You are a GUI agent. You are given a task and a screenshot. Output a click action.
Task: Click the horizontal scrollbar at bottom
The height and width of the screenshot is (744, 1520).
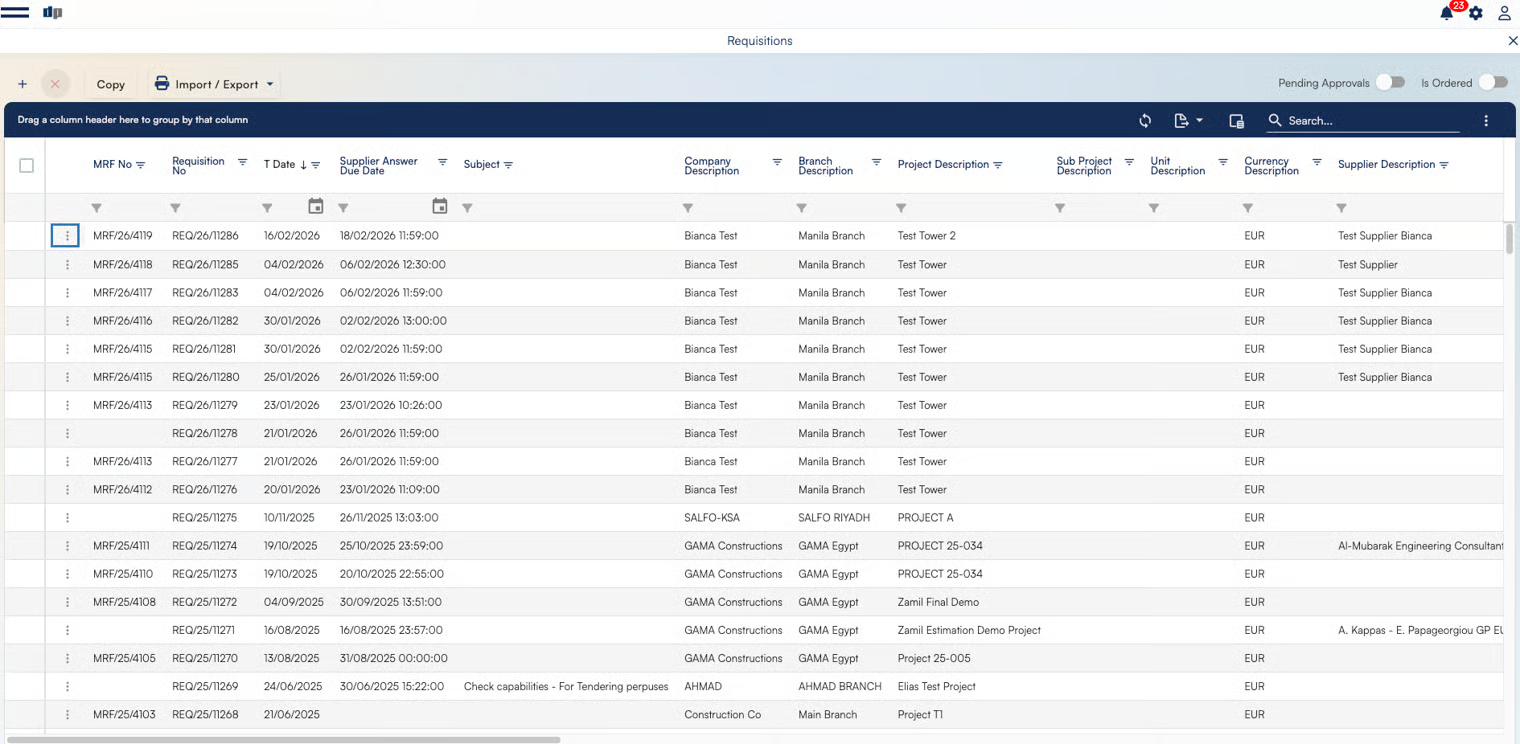pyautogui.click(x=282, y=740)
